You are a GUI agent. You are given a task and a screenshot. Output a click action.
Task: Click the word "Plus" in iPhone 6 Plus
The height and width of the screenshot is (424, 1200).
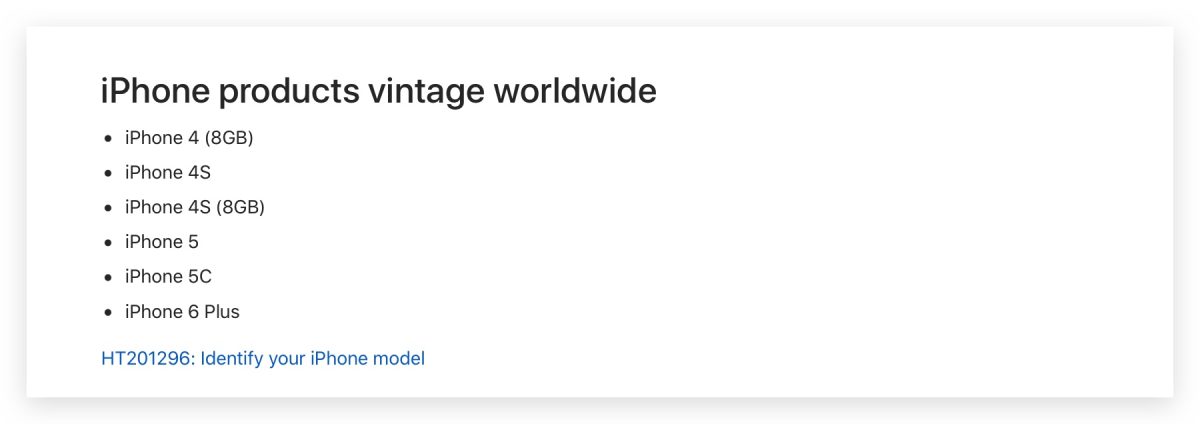coord(222,312)
